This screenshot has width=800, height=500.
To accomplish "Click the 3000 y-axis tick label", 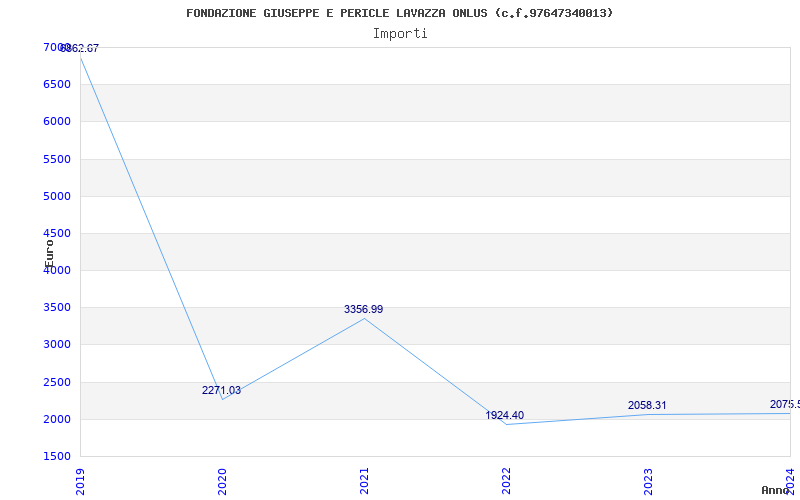I will click(57, 344).
